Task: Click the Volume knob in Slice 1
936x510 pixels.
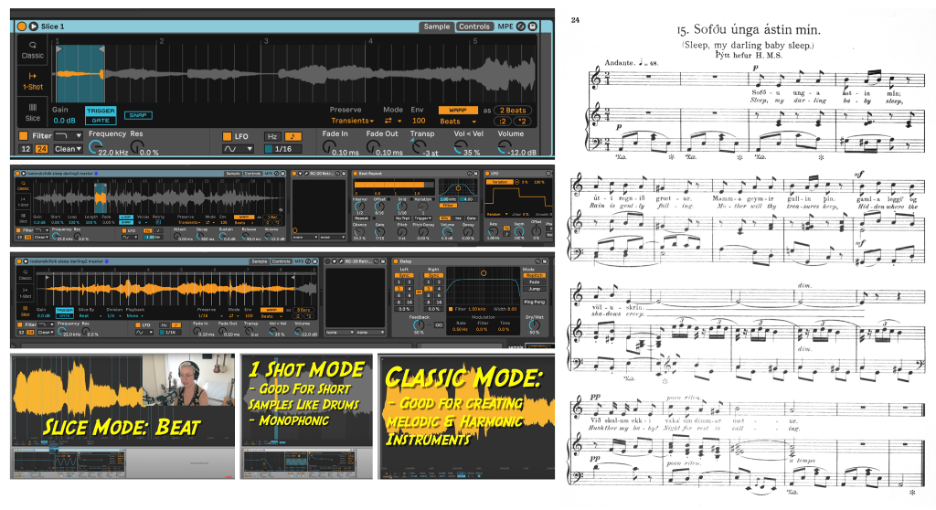Action: 504,146
